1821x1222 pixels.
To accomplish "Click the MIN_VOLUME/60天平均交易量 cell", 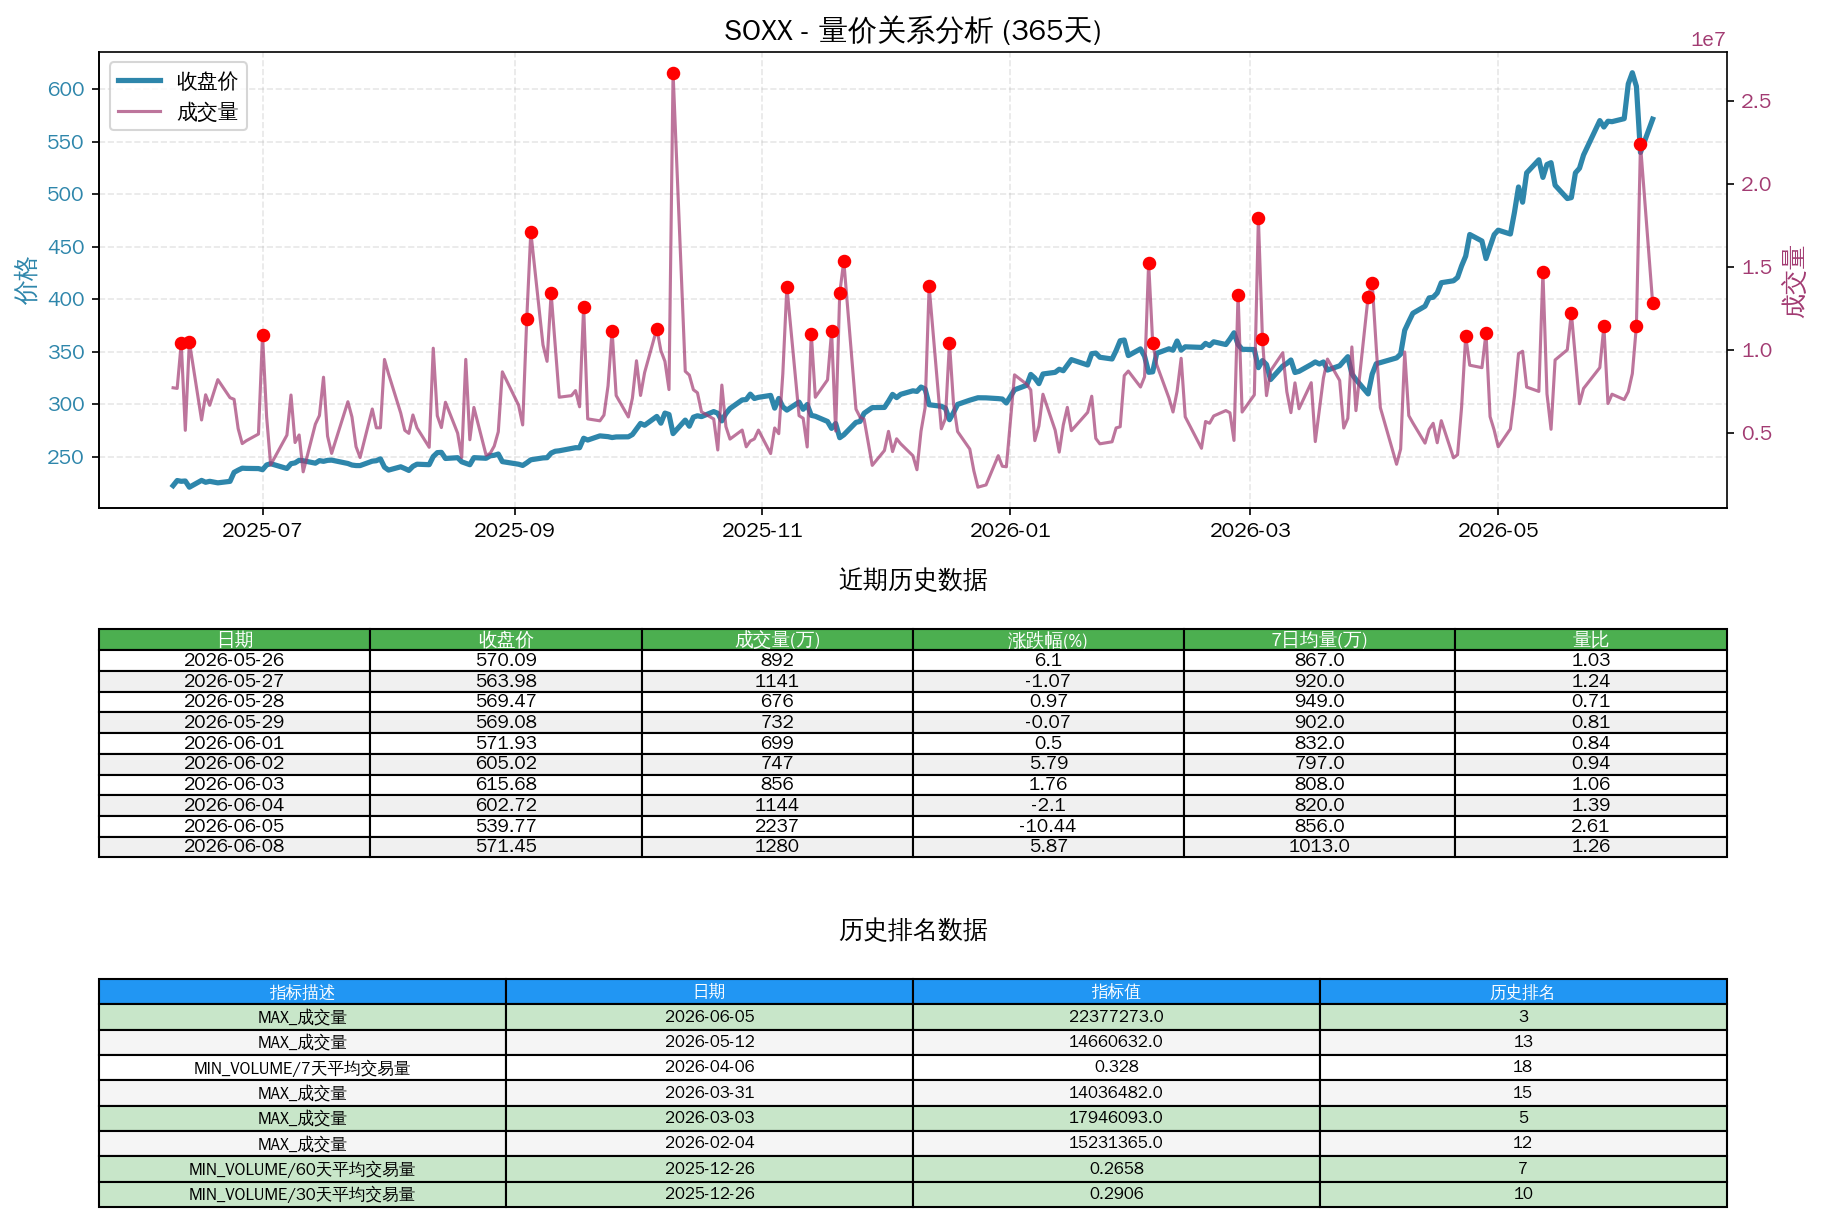I will [x=302, y=1169].
